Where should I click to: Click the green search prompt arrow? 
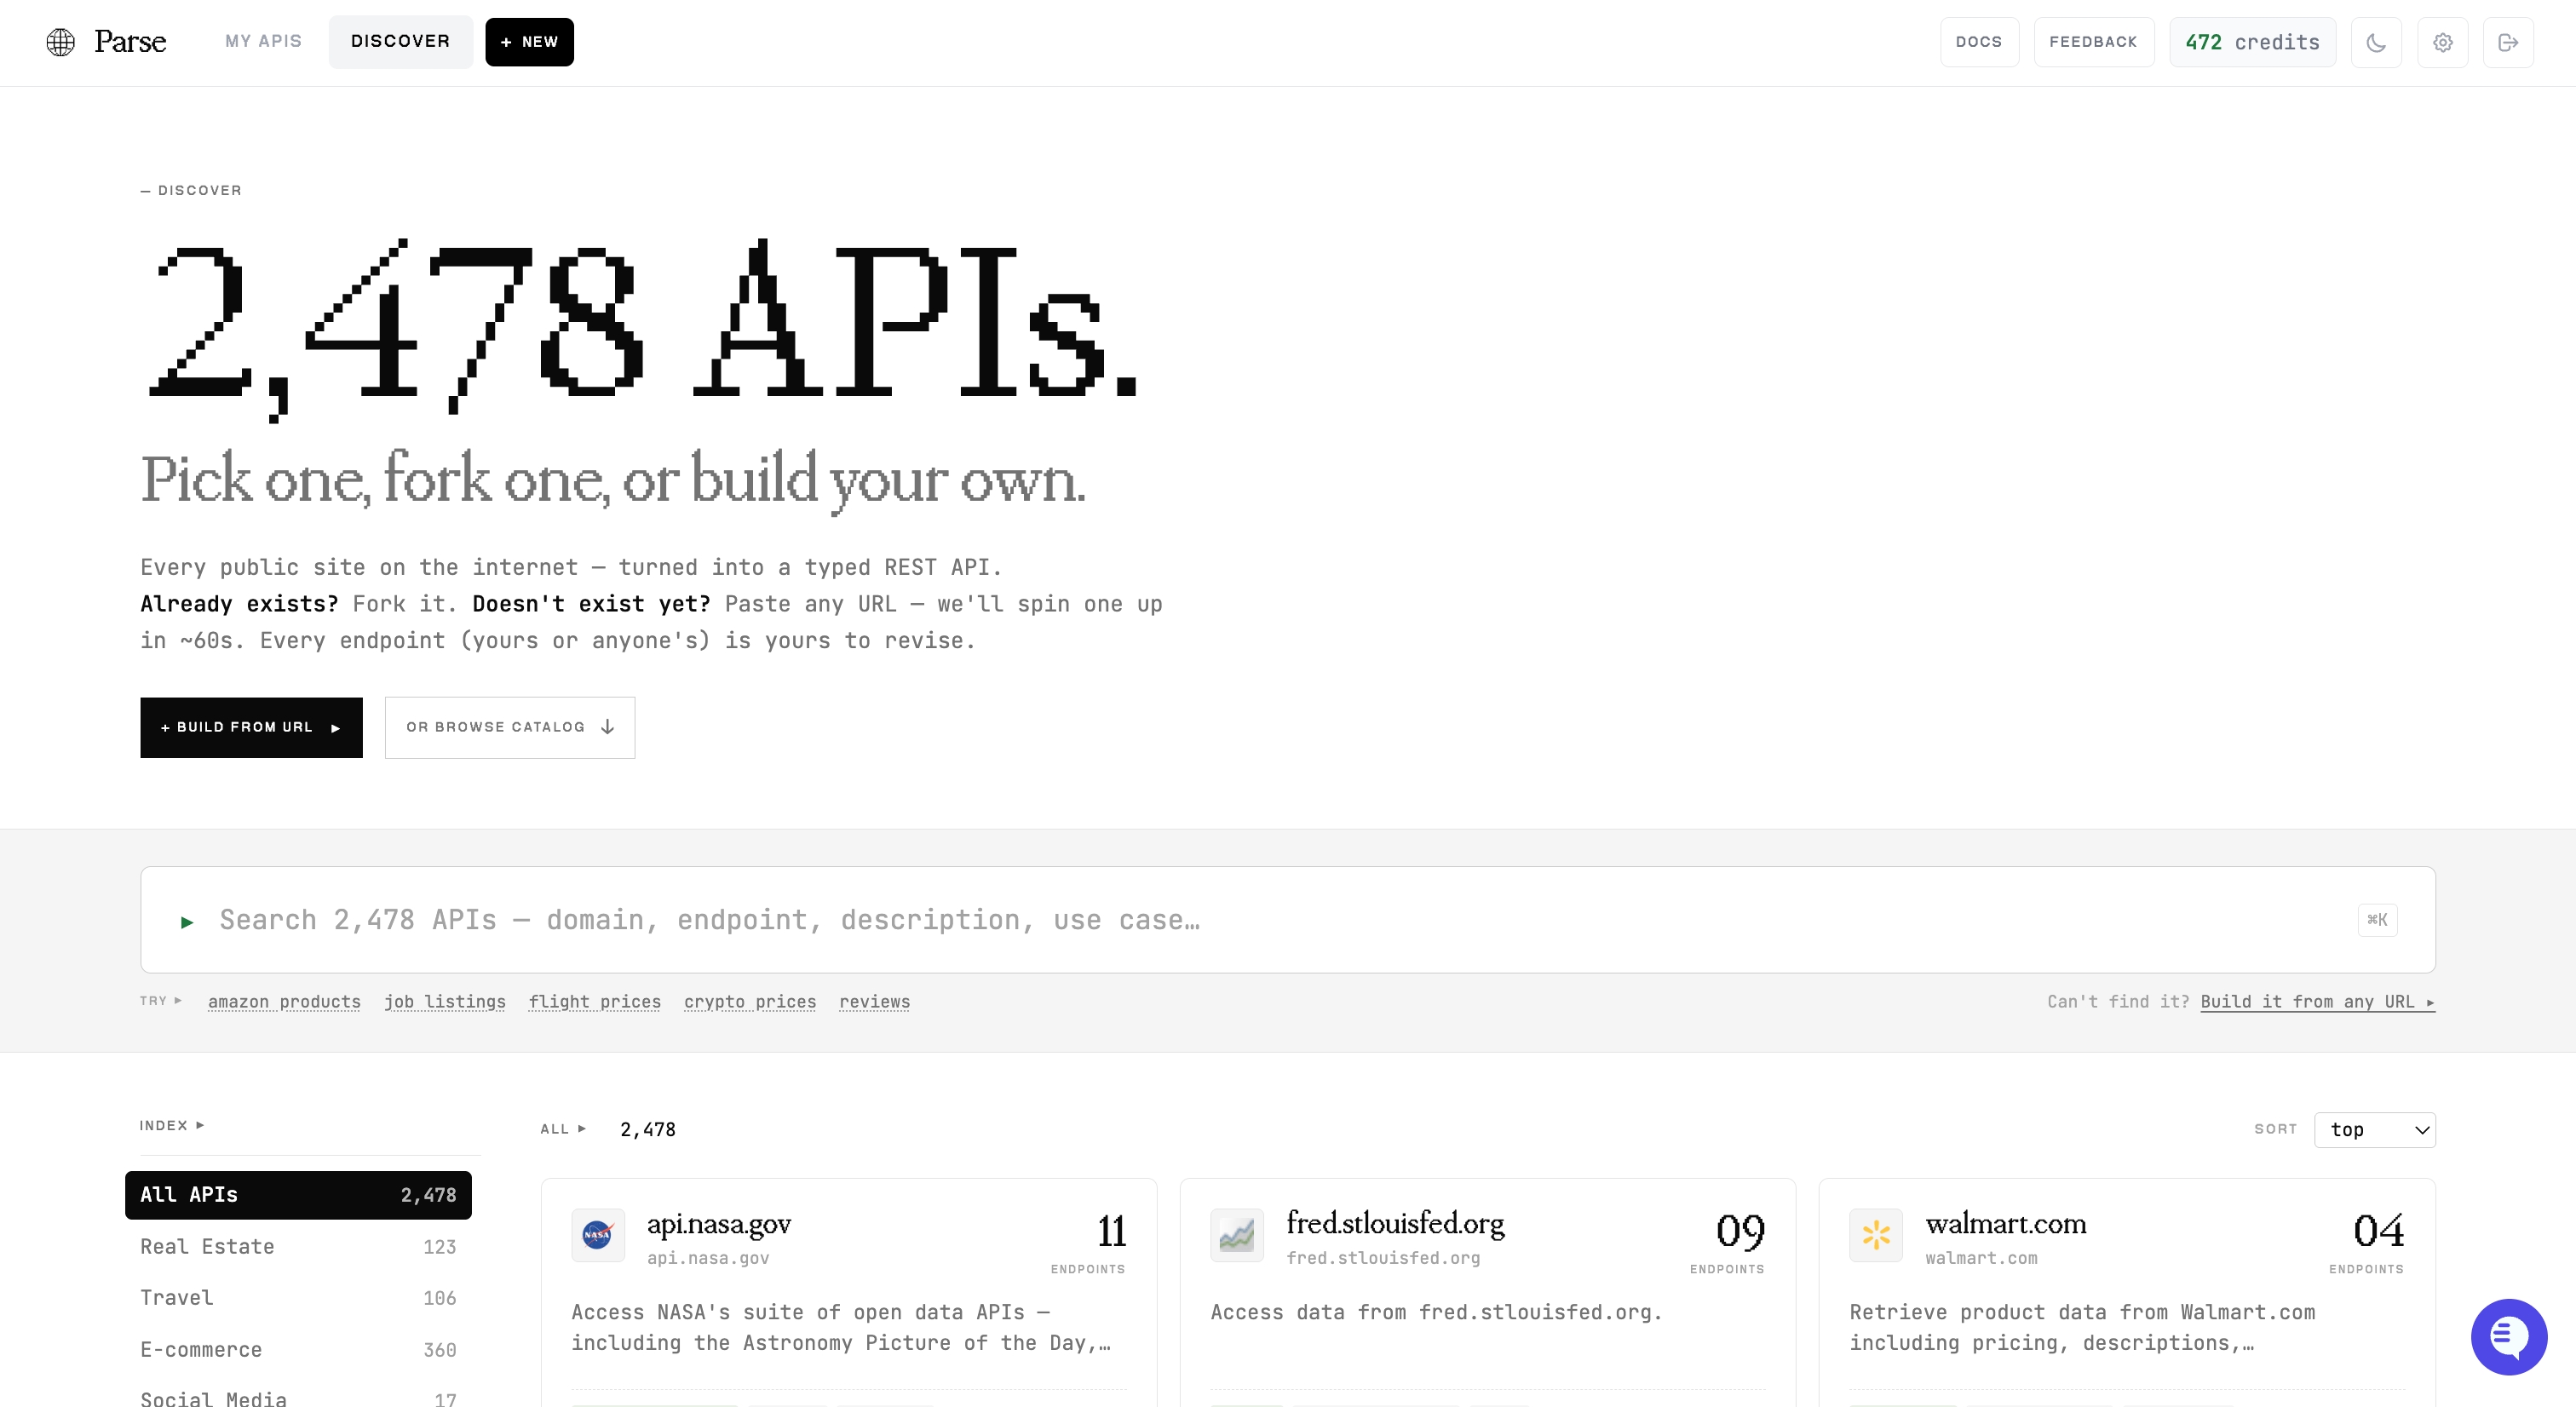187,922
